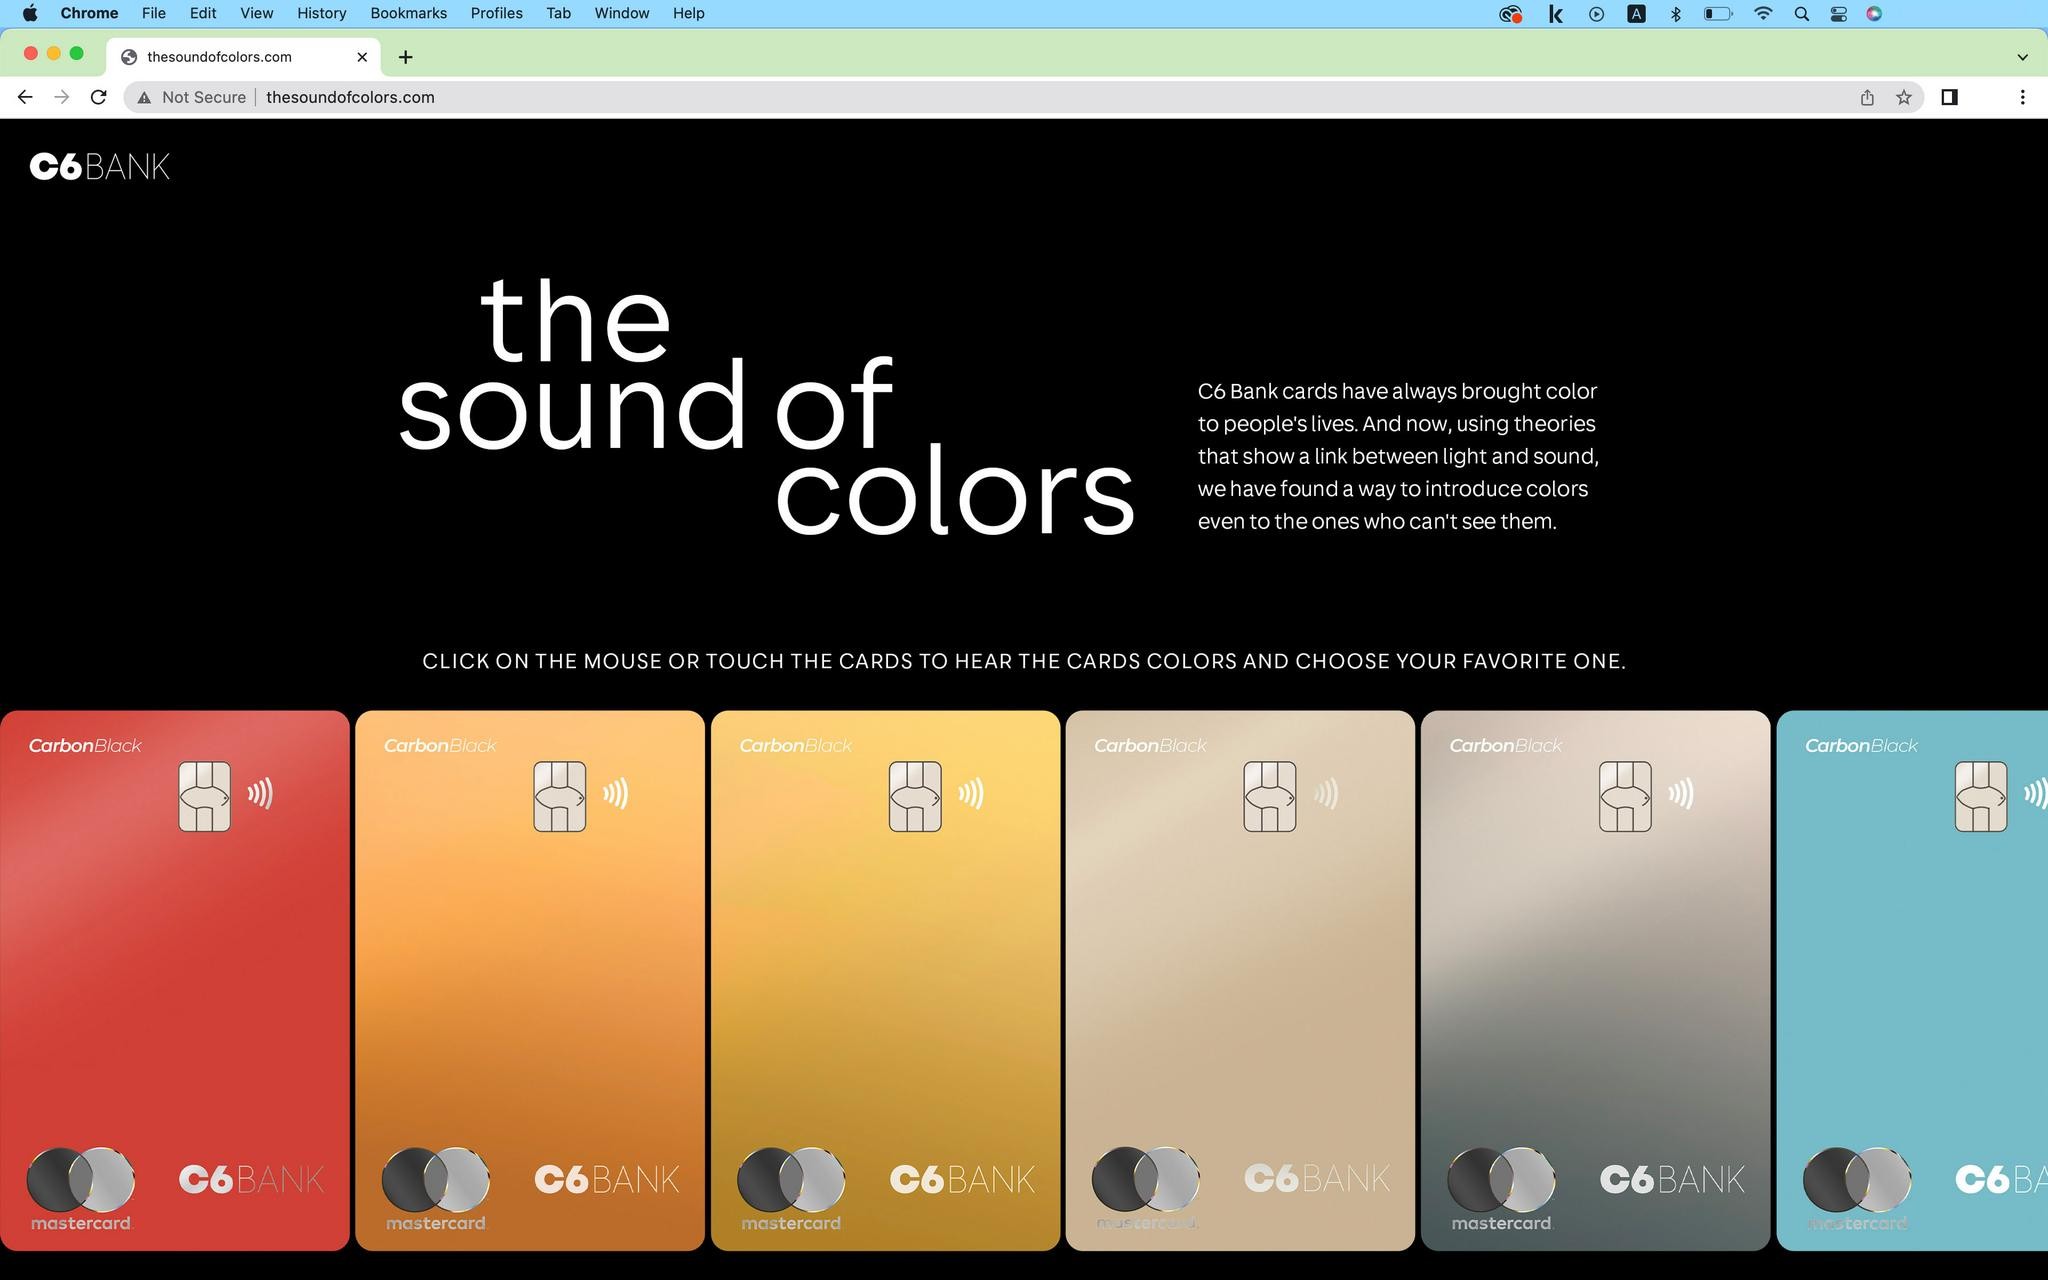
Task: Expand the tab search chevron
Action: tap(2022, 57)
